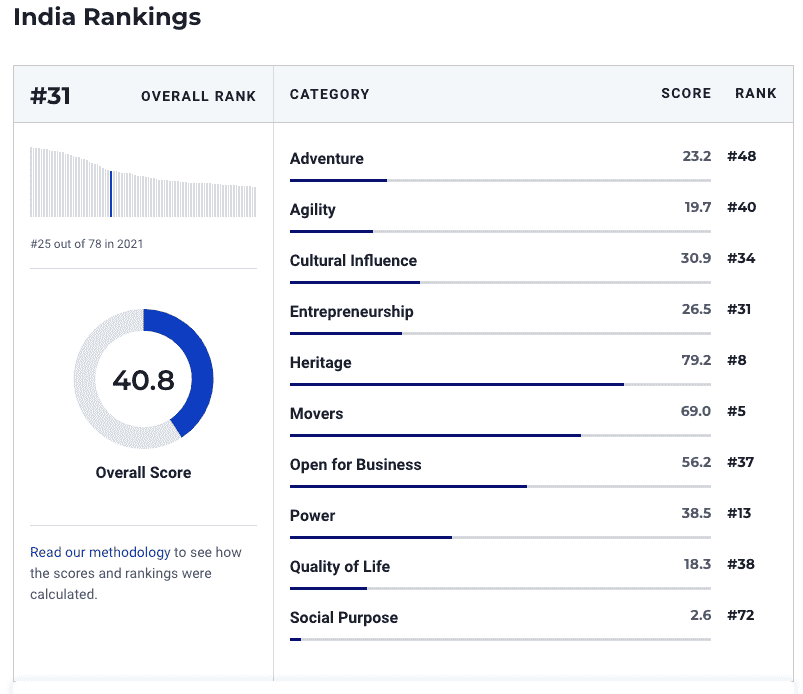The width and height of the screenshot is (803, 694).
Task: Select the Movers category label
Action: click(x=316, y=413)
